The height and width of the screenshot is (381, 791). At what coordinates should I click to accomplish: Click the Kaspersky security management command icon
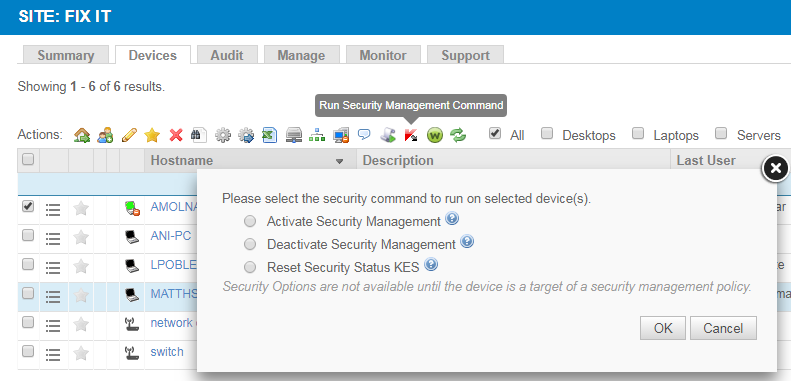[x=411, y=135]
